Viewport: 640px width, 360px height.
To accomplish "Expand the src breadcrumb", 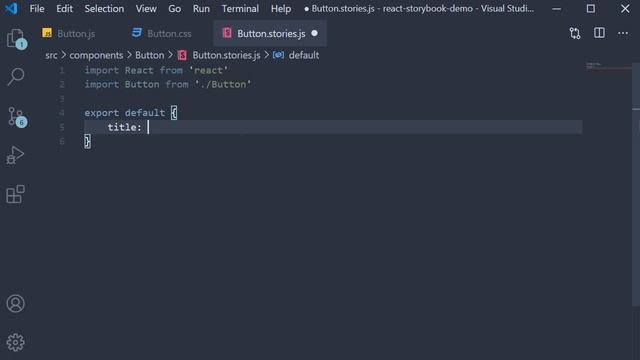I will coord(51,55).
